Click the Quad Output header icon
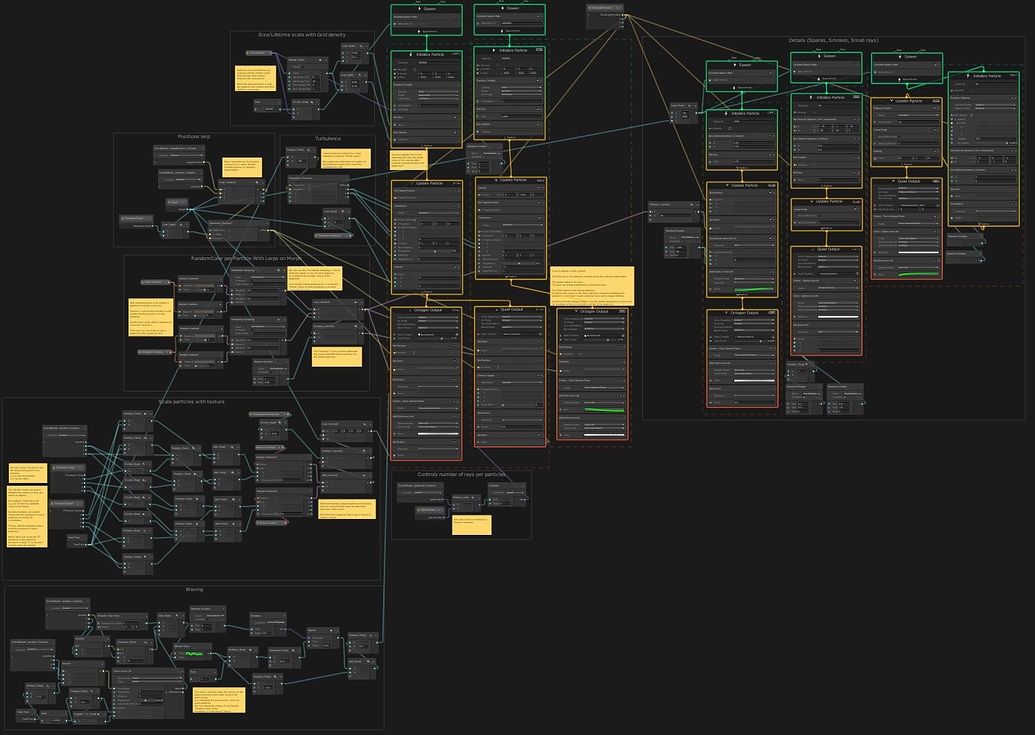This screenshot has height=735, width=1035. pos(496,310)
